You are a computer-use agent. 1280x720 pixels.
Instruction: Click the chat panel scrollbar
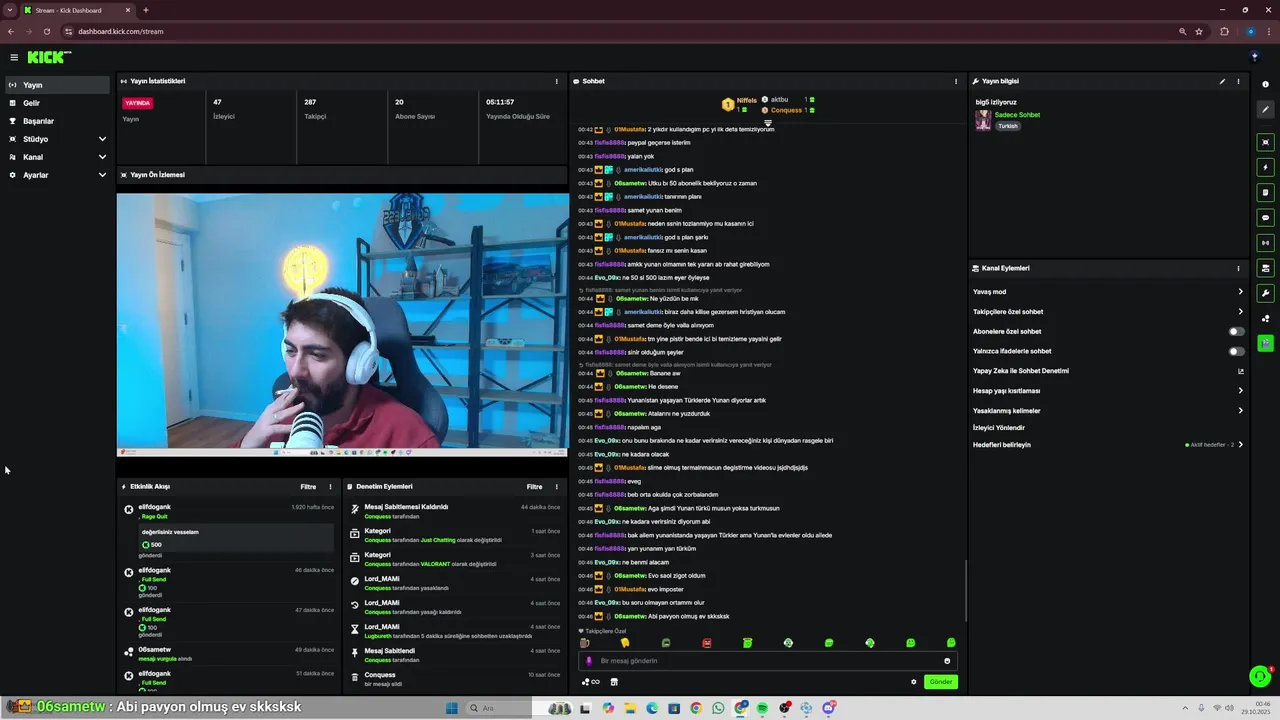965,590
